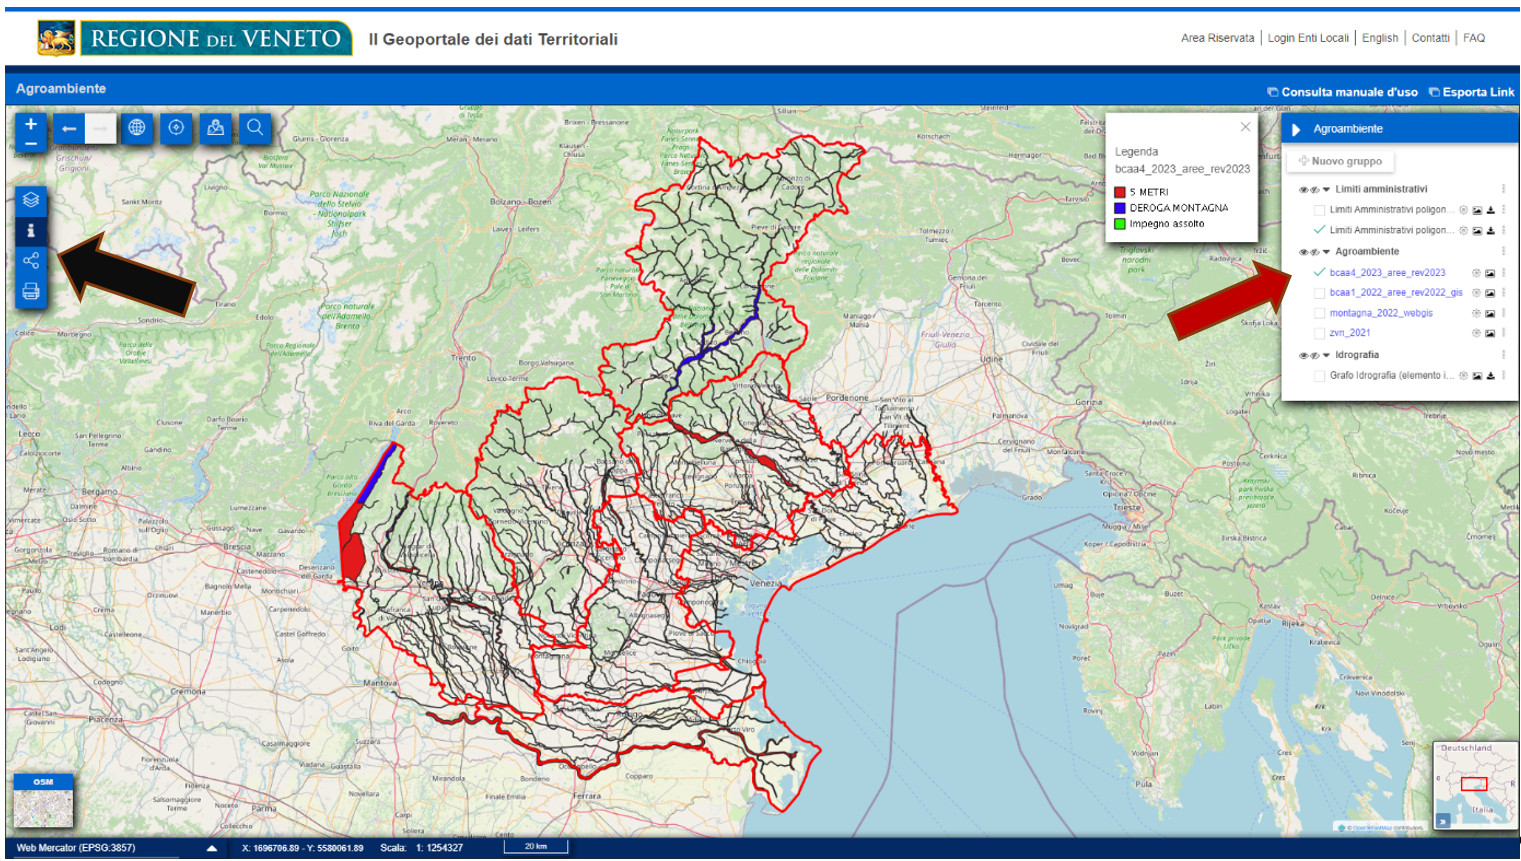
Task: Activate the geolocation target tool
Action: (x=177, y=128)
